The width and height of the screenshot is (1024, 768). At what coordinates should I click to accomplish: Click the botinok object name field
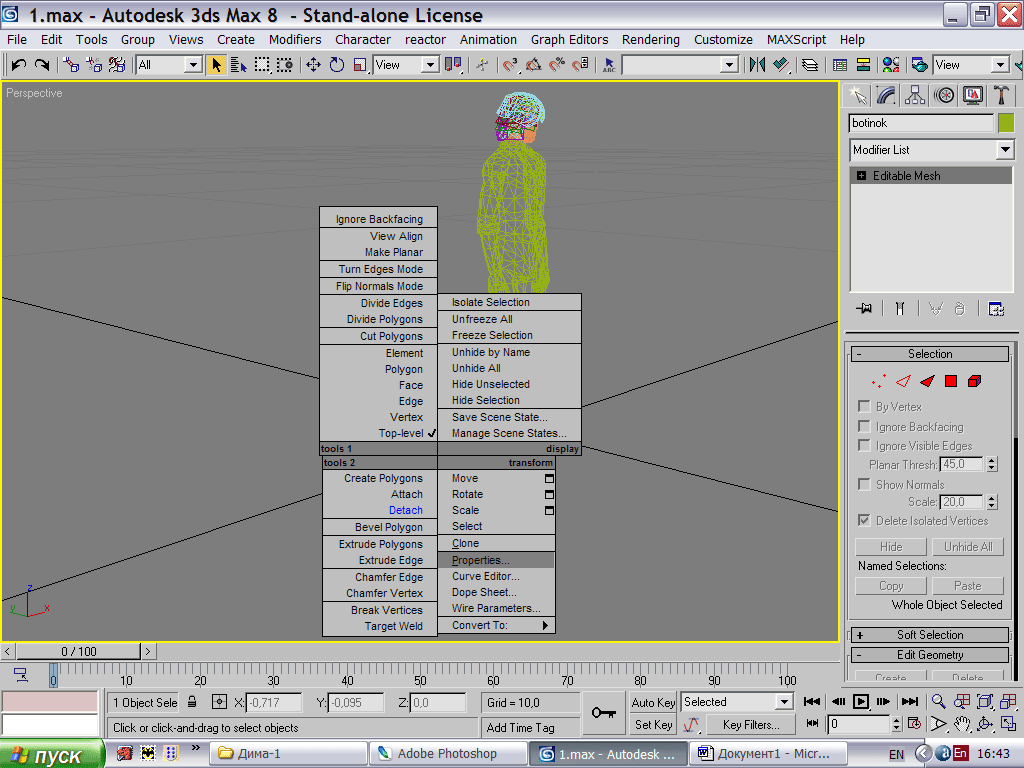921,123
